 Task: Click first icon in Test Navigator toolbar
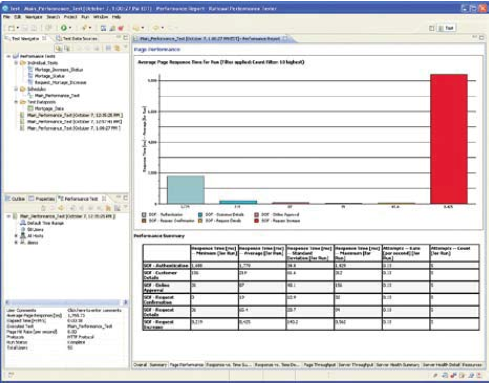coord(59,48)
